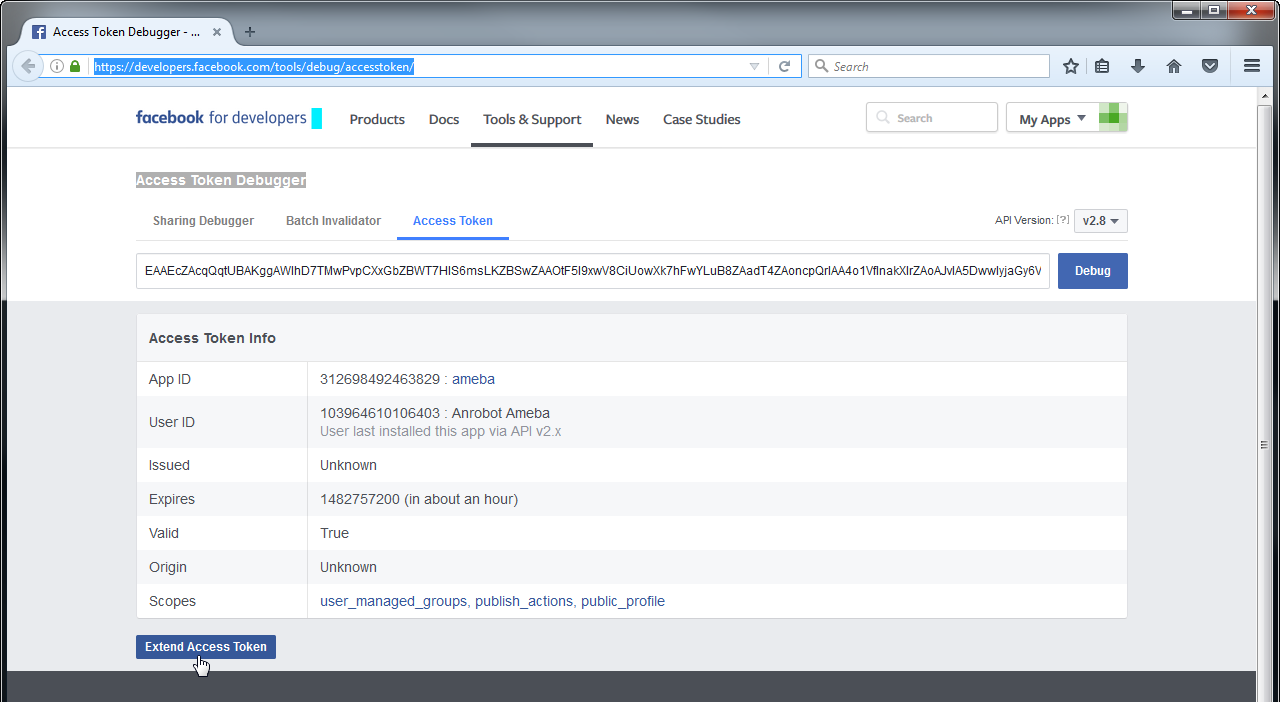Image resolution: width=1280 pixels, height=702 pixels.
Task: Click the green secure padlock icon
Action: pos(75,66)
